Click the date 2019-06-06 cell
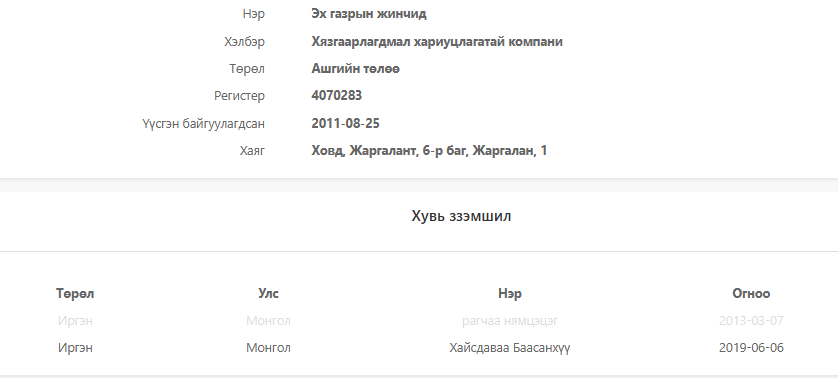 [x=751, y=348]
